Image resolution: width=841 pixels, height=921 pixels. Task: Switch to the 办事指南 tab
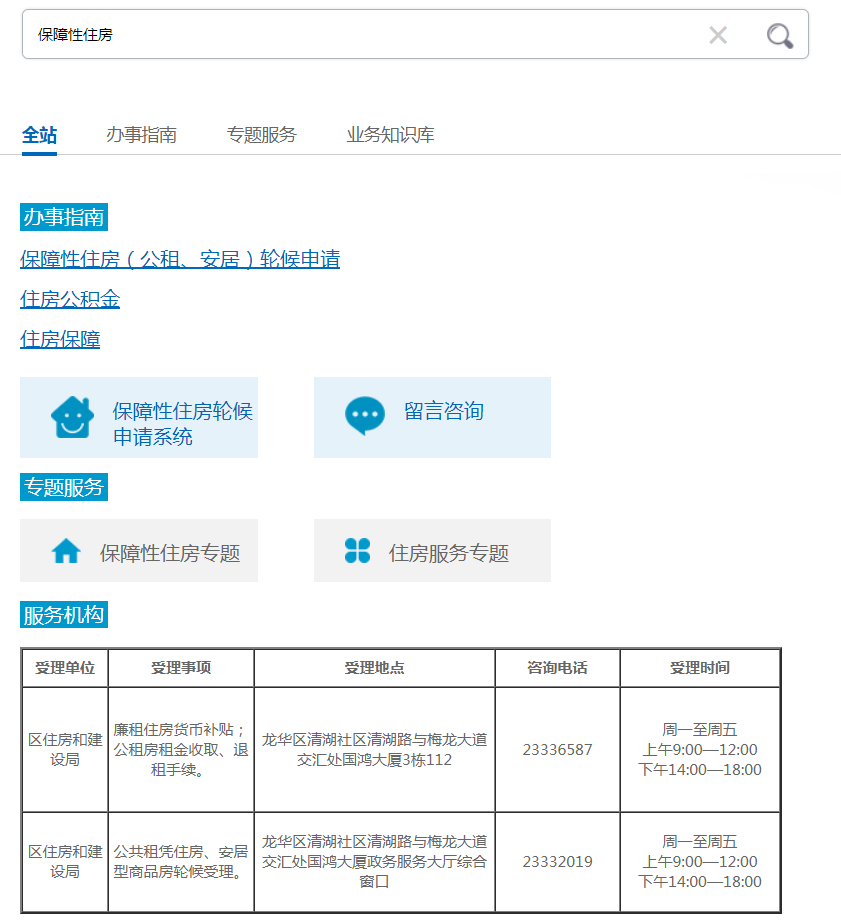141,135
